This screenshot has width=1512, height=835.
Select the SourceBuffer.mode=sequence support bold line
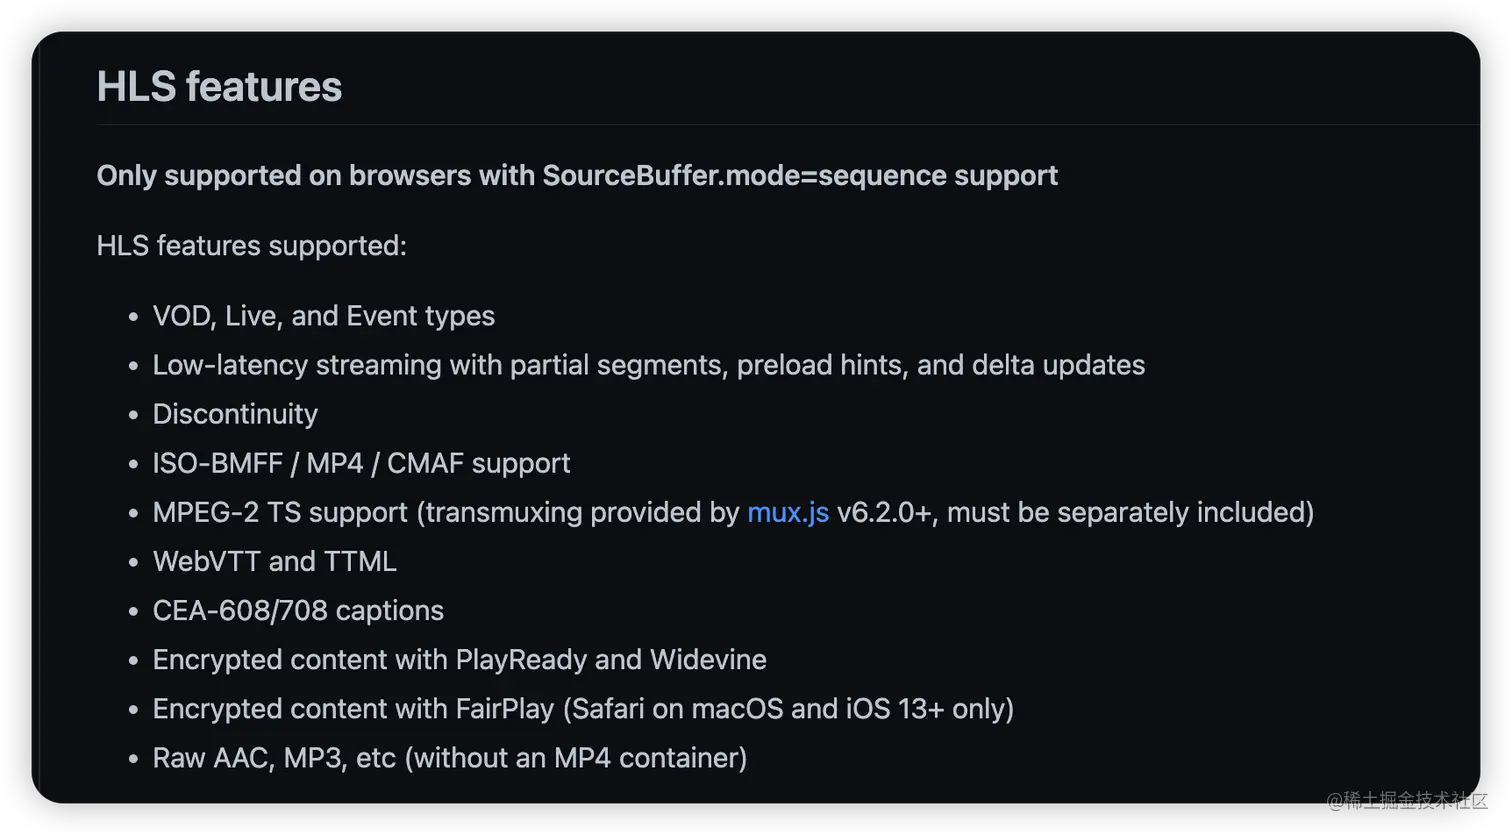point(577,176)
